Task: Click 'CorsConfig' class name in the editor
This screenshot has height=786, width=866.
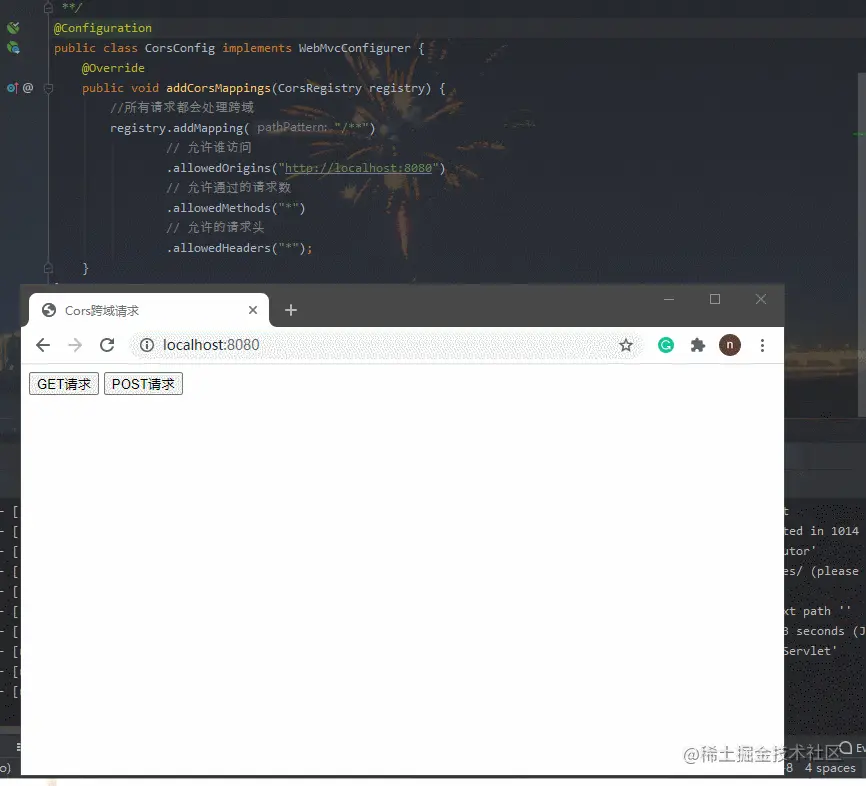Action: [179, 48]
